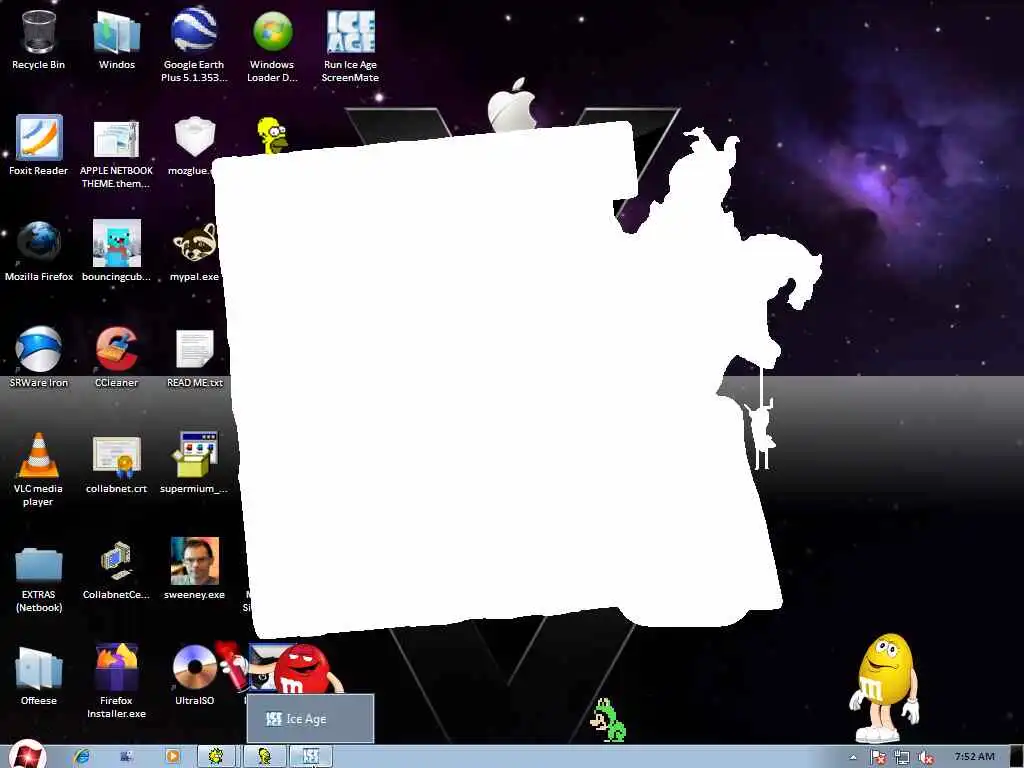
Task: Open the Windows Start menu orb
Action: pyautogui.click(x=27, y=755)
